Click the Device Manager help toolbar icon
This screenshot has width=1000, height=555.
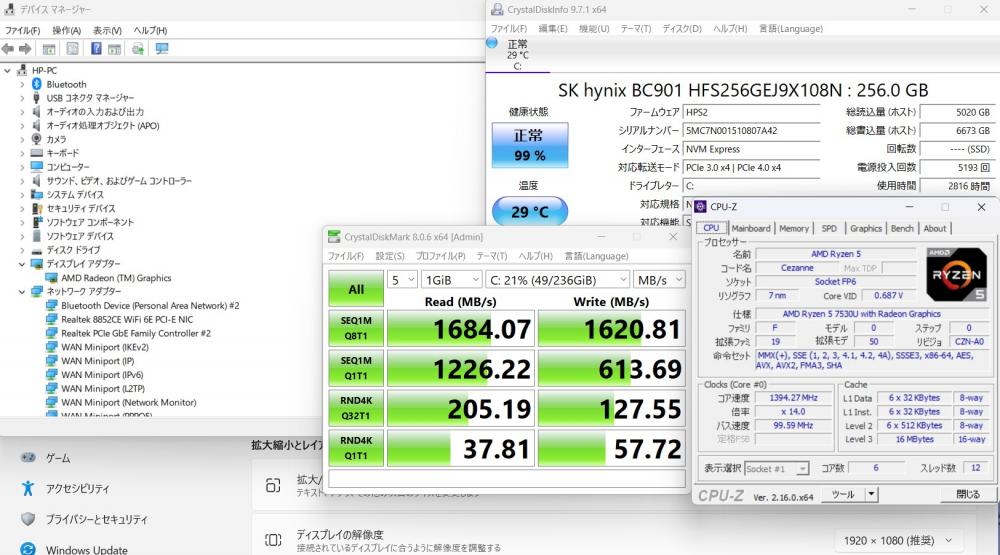pos(96,48)
